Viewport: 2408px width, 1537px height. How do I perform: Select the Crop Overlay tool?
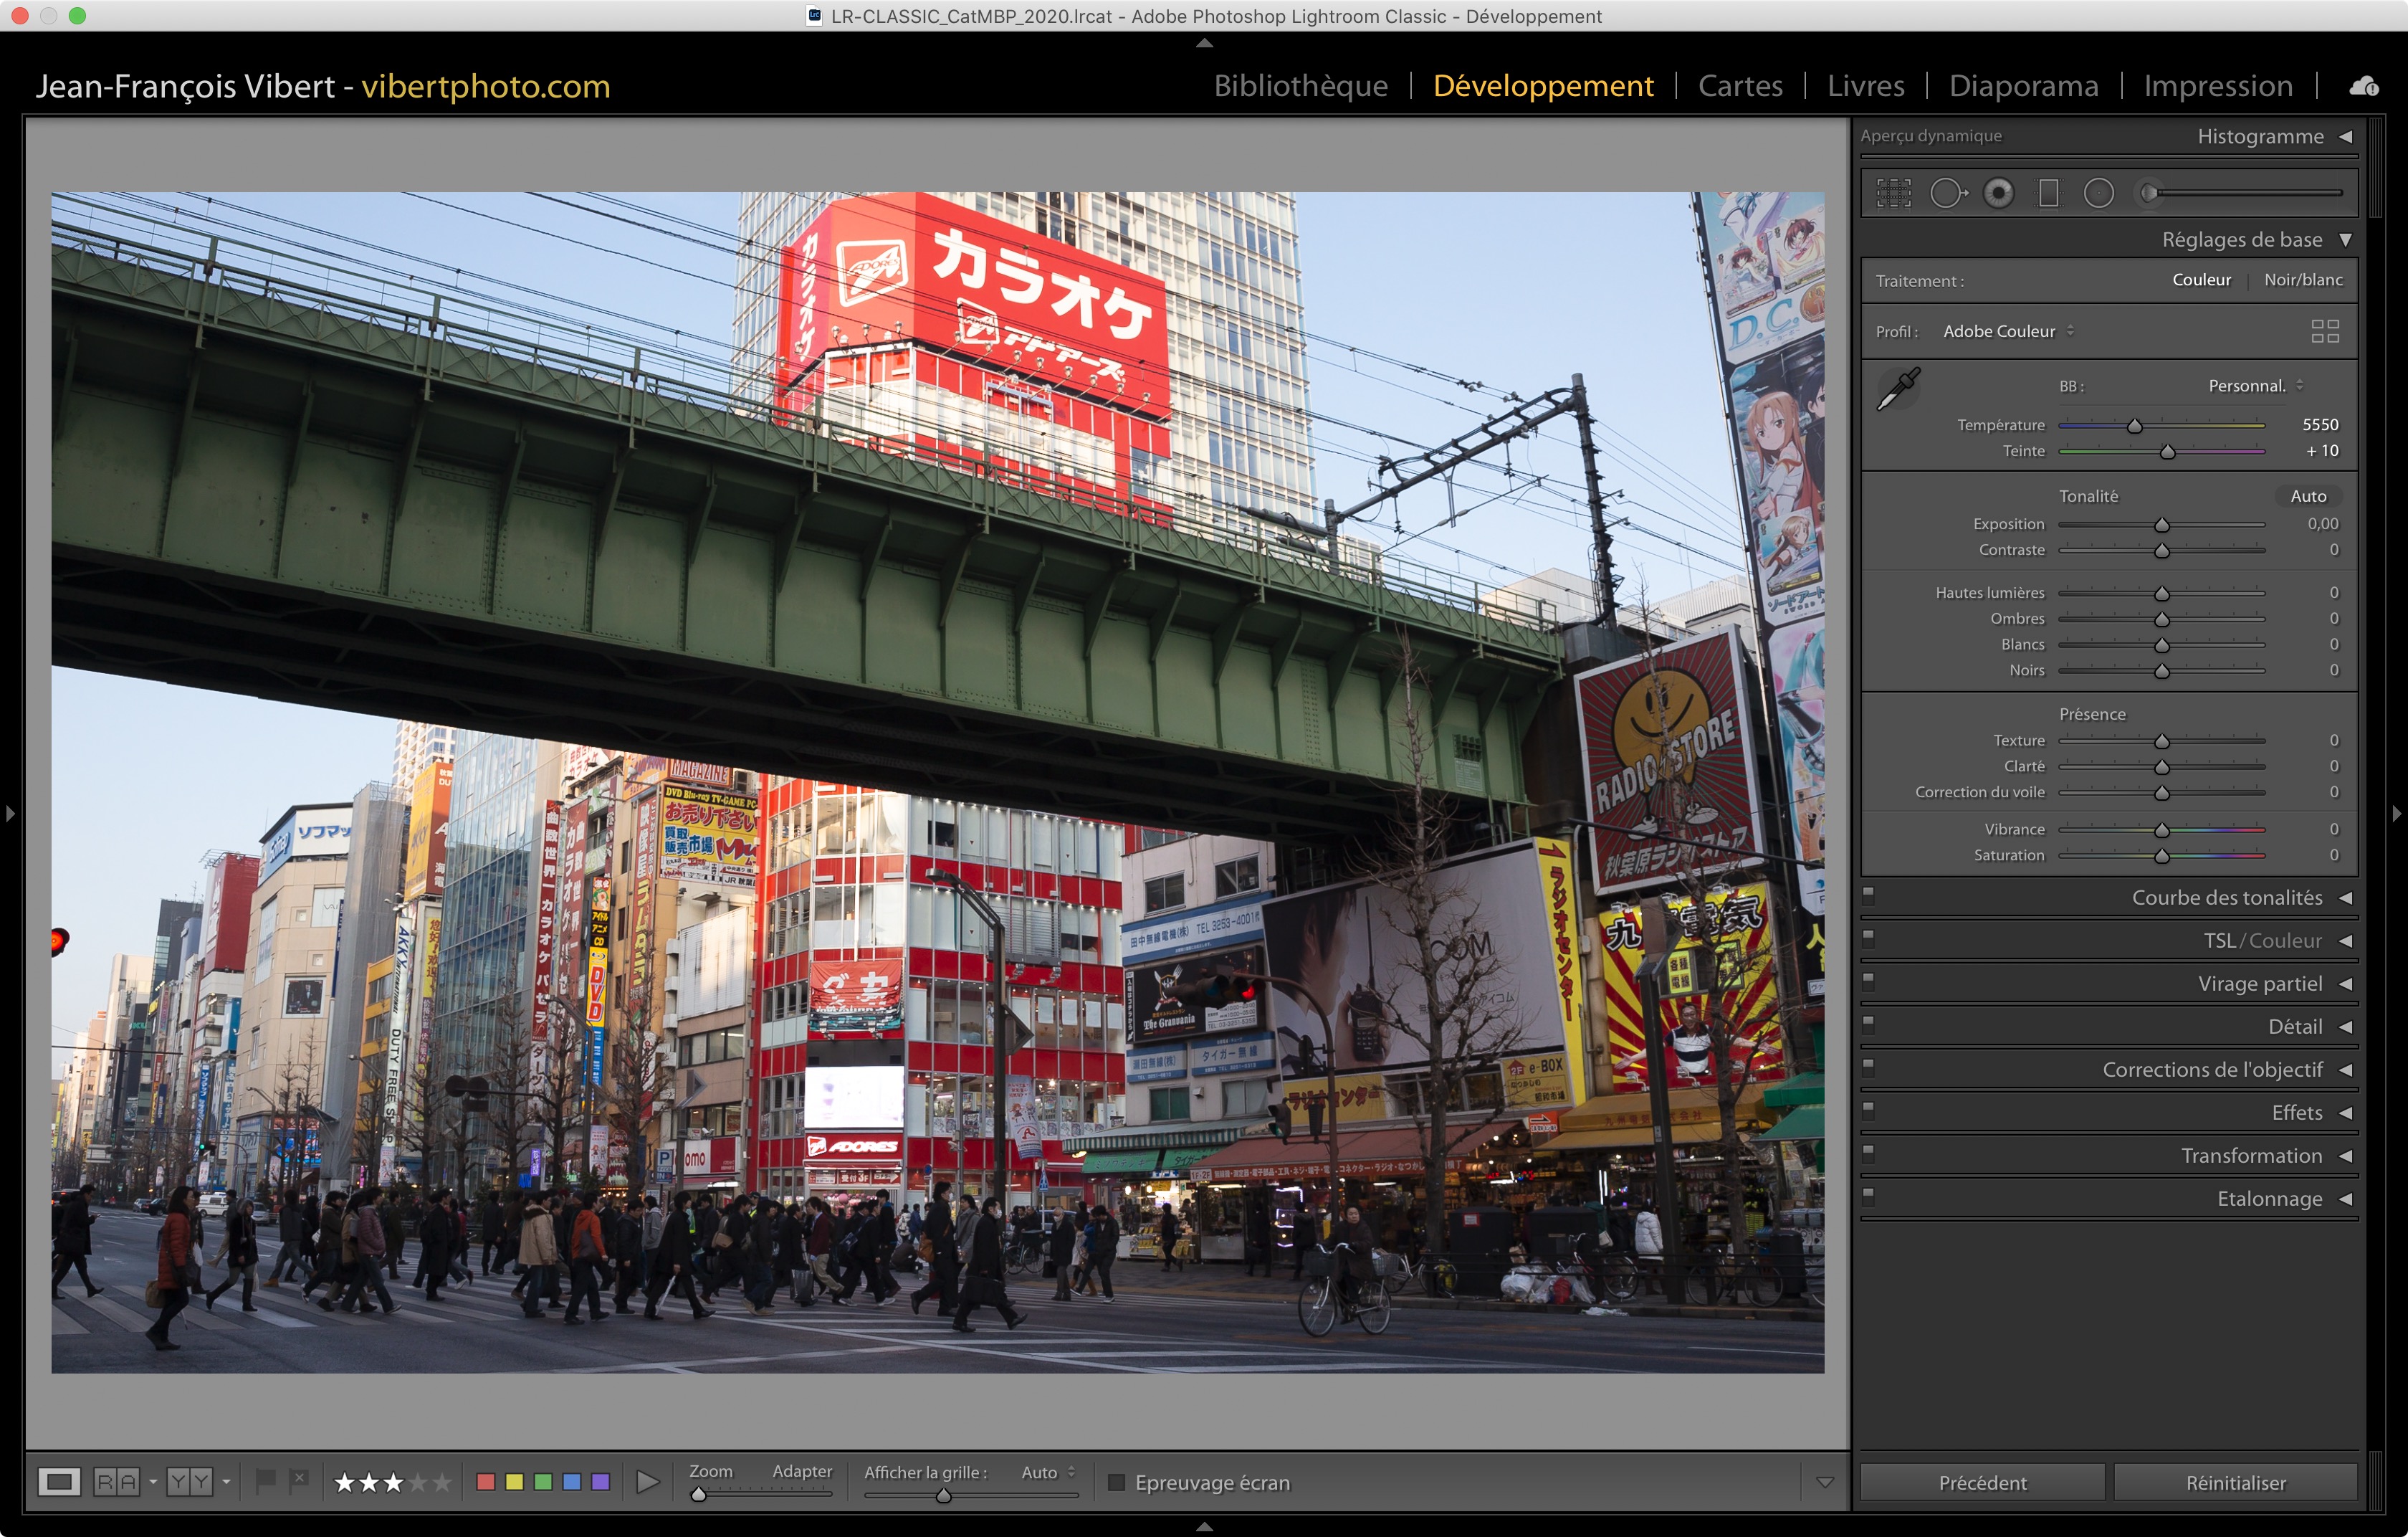coord(1893,193)
